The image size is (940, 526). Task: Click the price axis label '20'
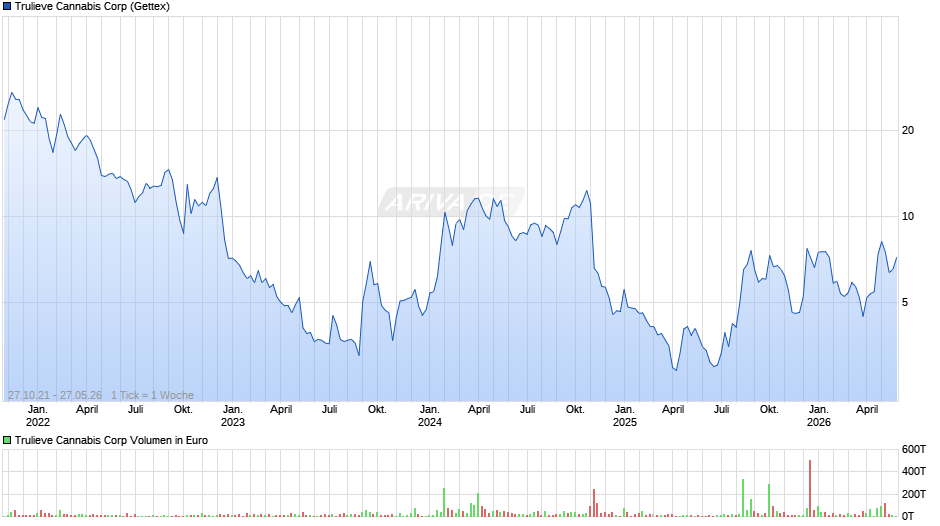click(908, 130)
